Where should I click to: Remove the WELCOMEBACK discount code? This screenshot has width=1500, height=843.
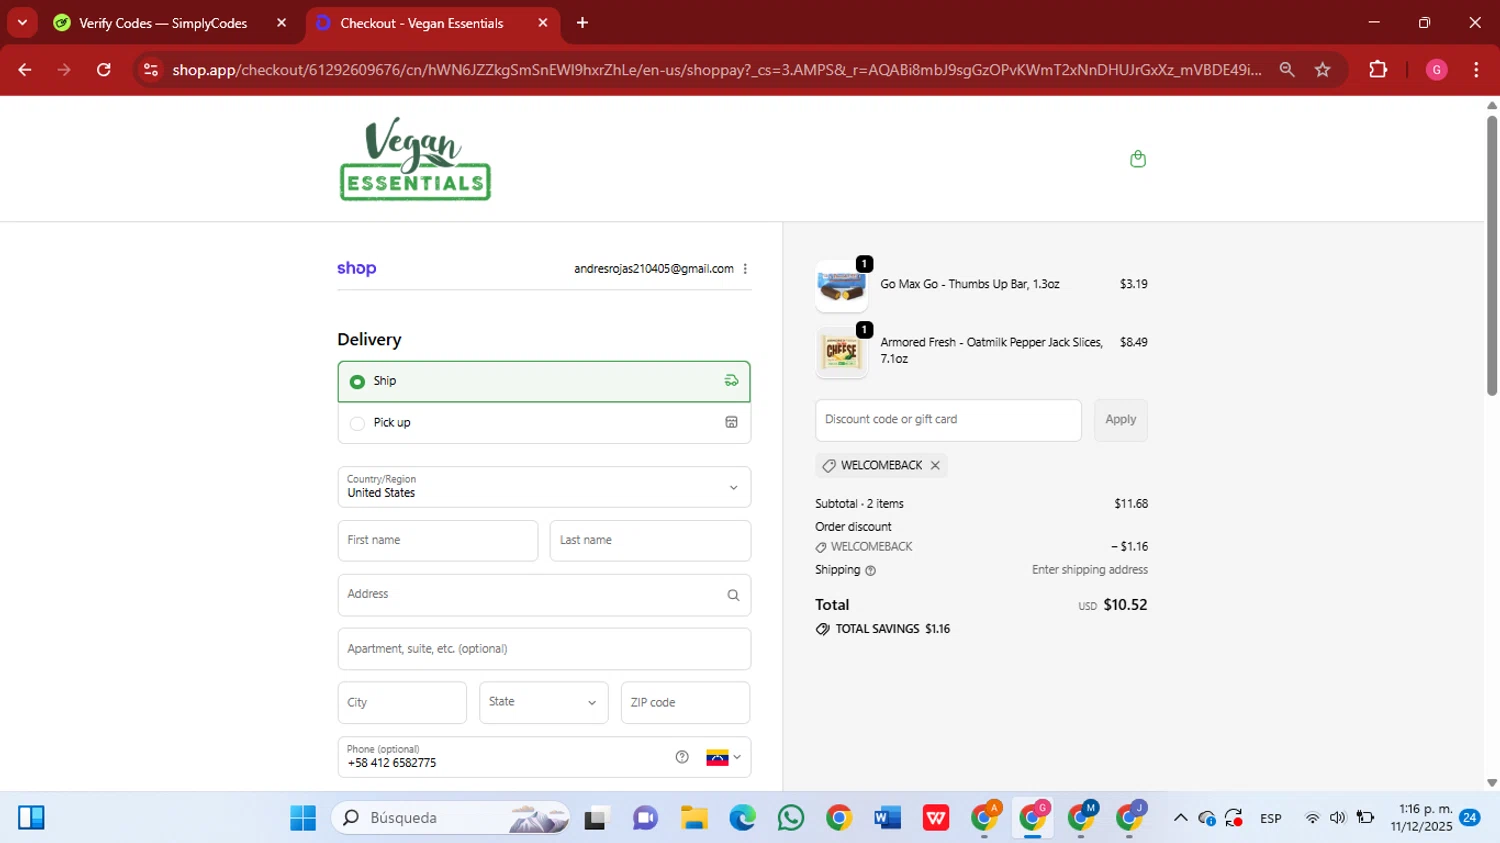(935, 465)
